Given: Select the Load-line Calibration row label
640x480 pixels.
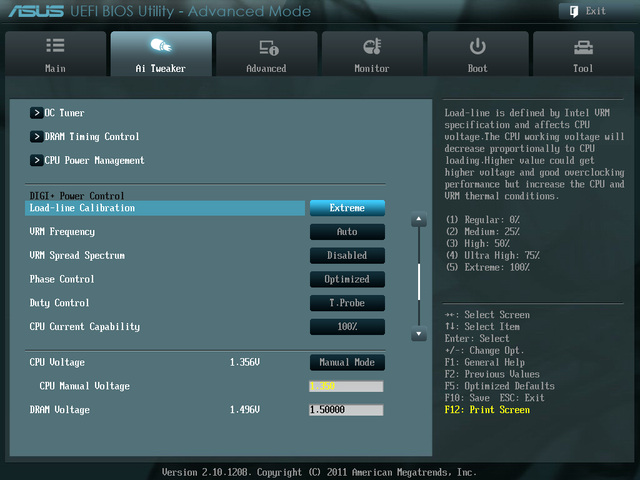Looking at the screenshot, I should pos(82,208).
